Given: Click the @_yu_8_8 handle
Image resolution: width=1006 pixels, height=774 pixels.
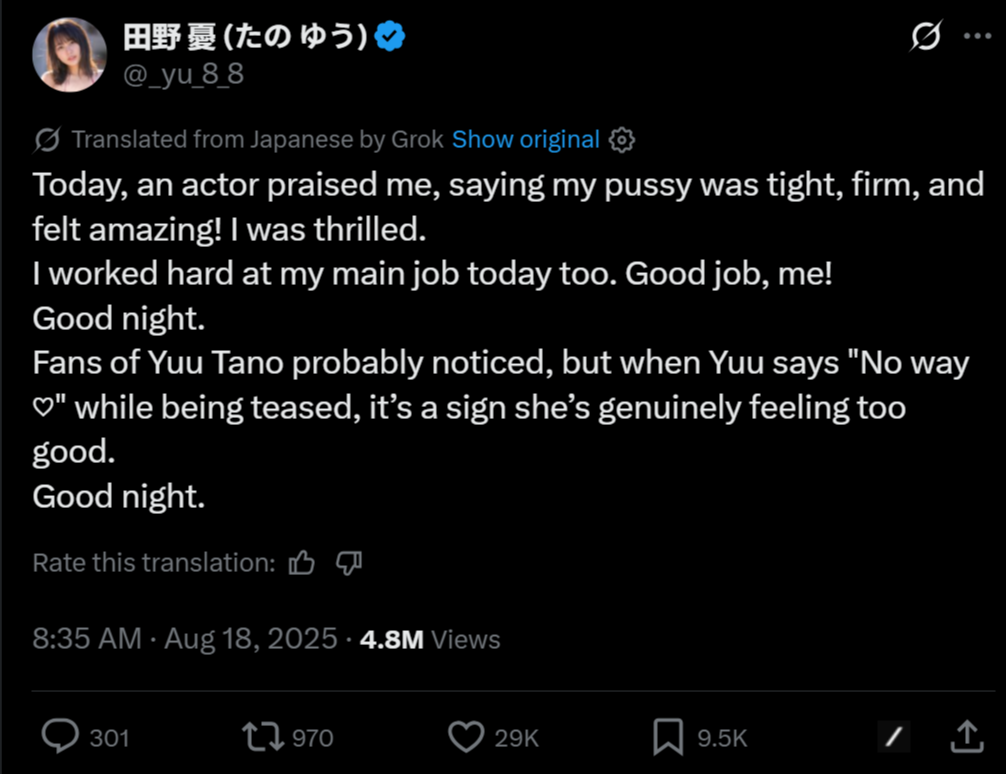Looking at the screenshot, I should 183,74.
